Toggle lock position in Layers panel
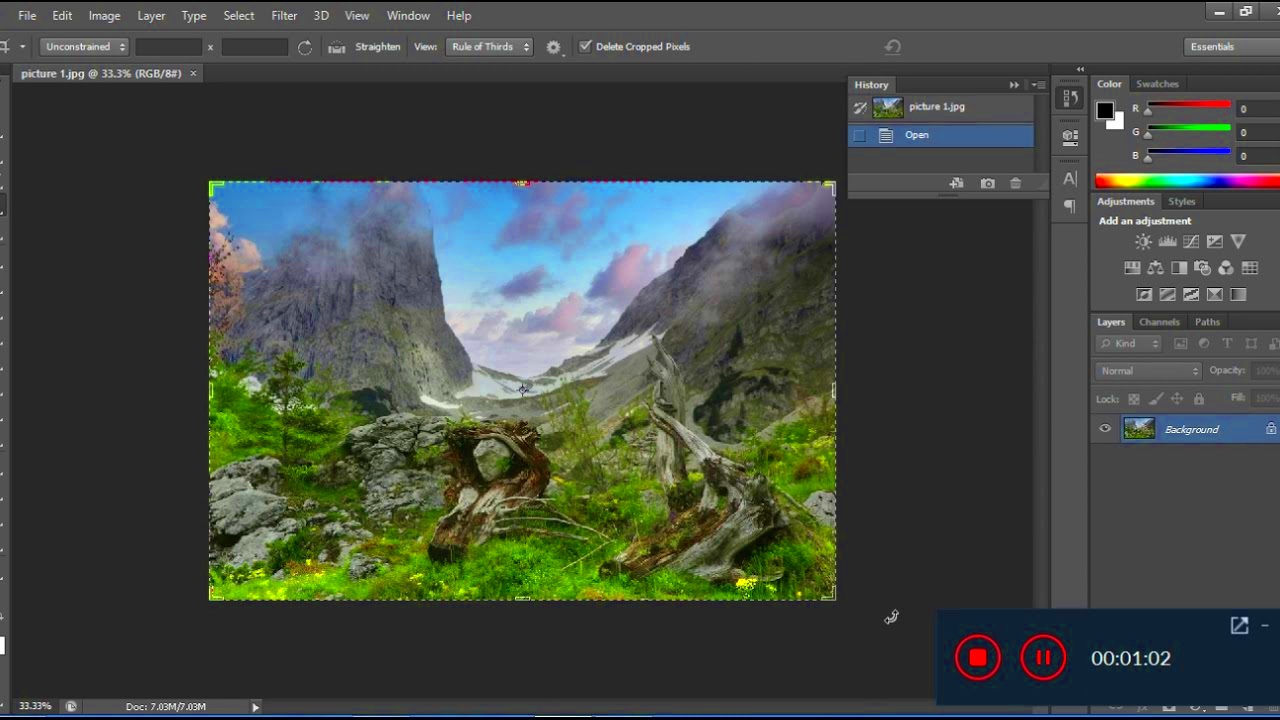 click(1177, 399)
